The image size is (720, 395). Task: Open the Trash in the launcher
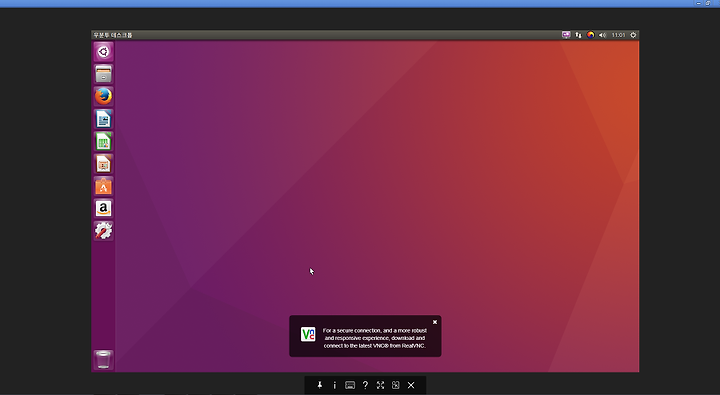[103, 360]
